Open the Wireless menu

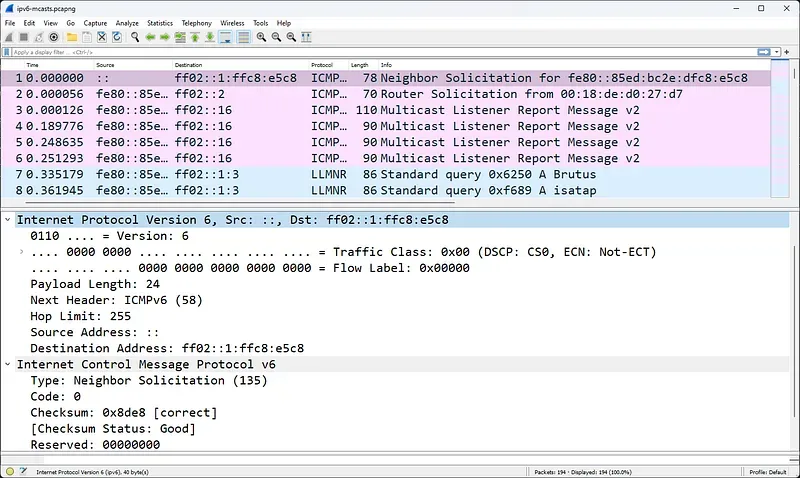(232, 23)
